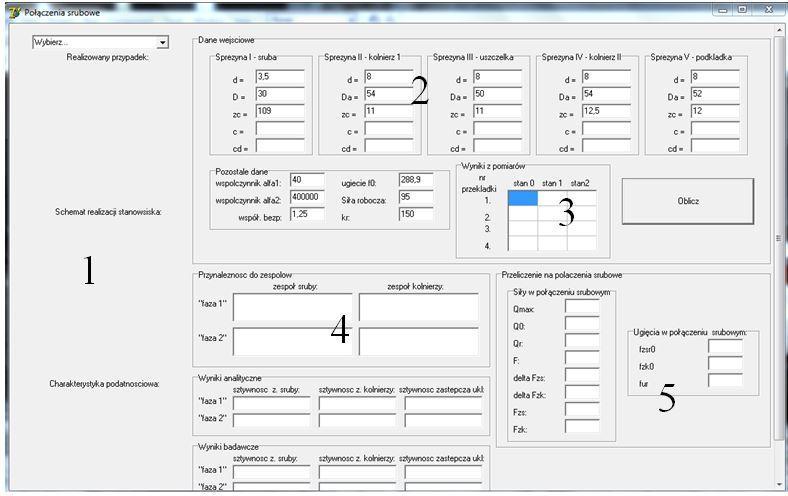Click the Sila robocza field

(x=416, y=197)
